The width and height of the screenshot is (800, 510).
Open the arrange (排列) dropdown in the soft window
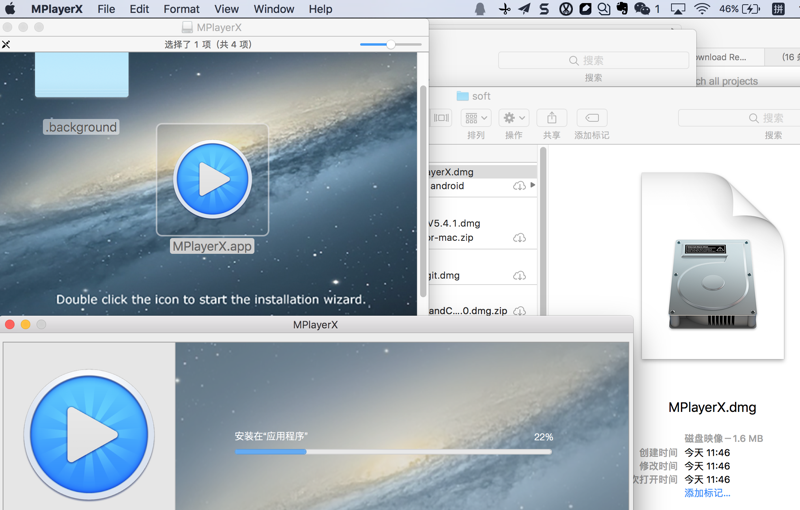476,118
